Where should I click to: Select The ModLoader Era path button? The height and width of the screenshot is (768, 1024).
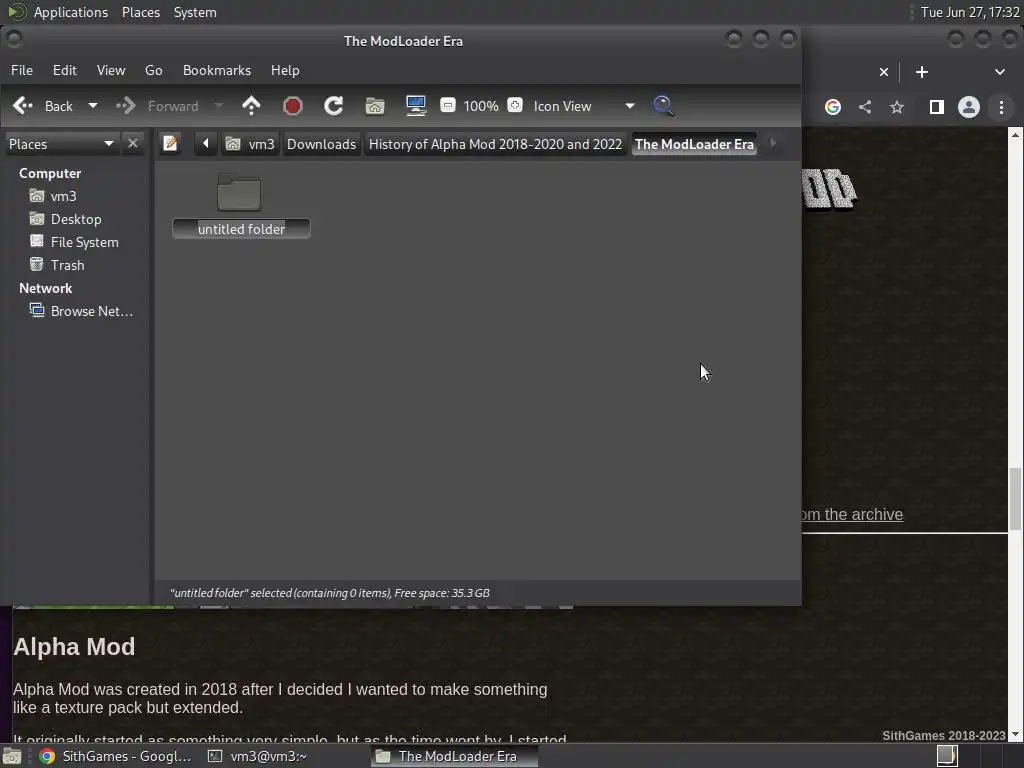point(694,144)
